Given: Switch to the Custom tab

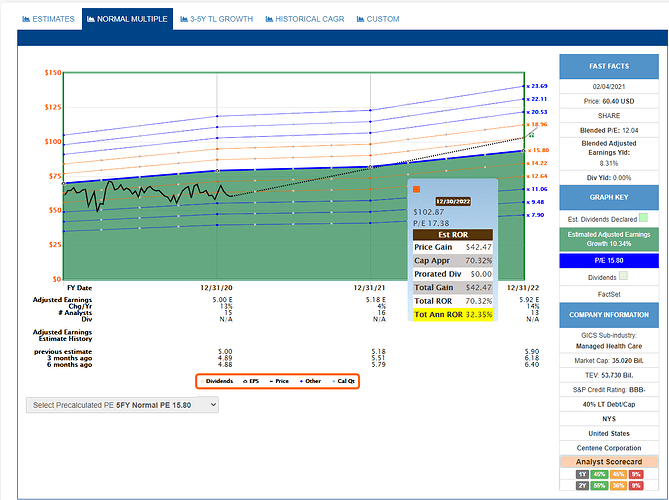Looking at the screenshot, I should [378, 19].
